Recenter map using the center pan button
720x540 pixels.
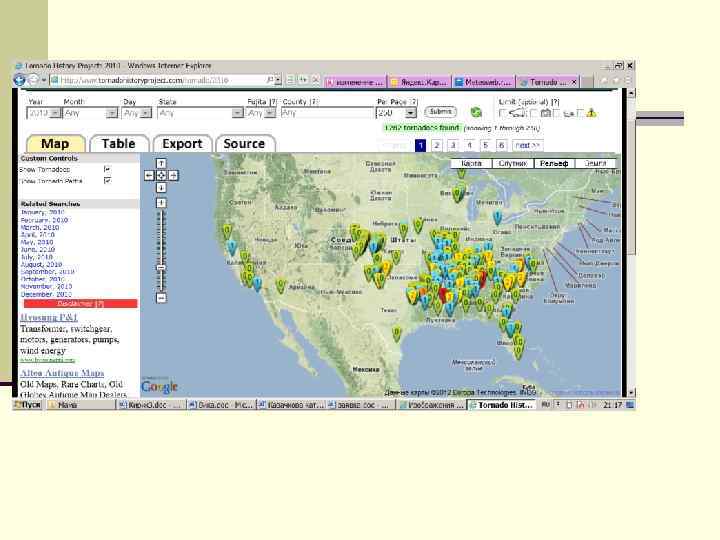pos(161,175)
